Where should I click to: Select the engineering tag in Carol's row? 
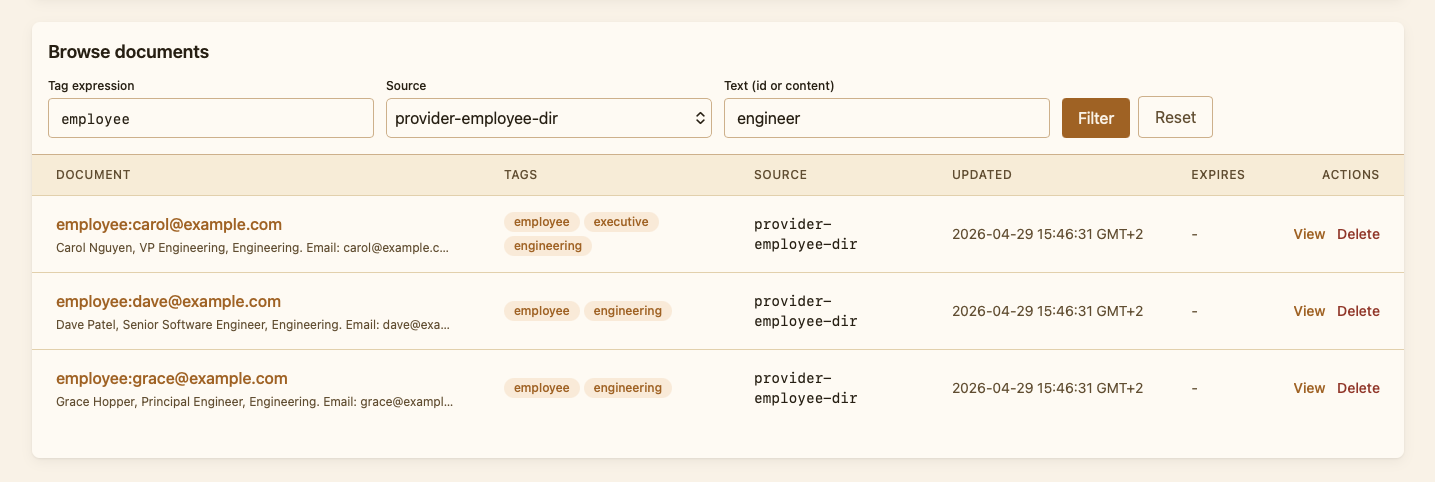pos(548,245)
